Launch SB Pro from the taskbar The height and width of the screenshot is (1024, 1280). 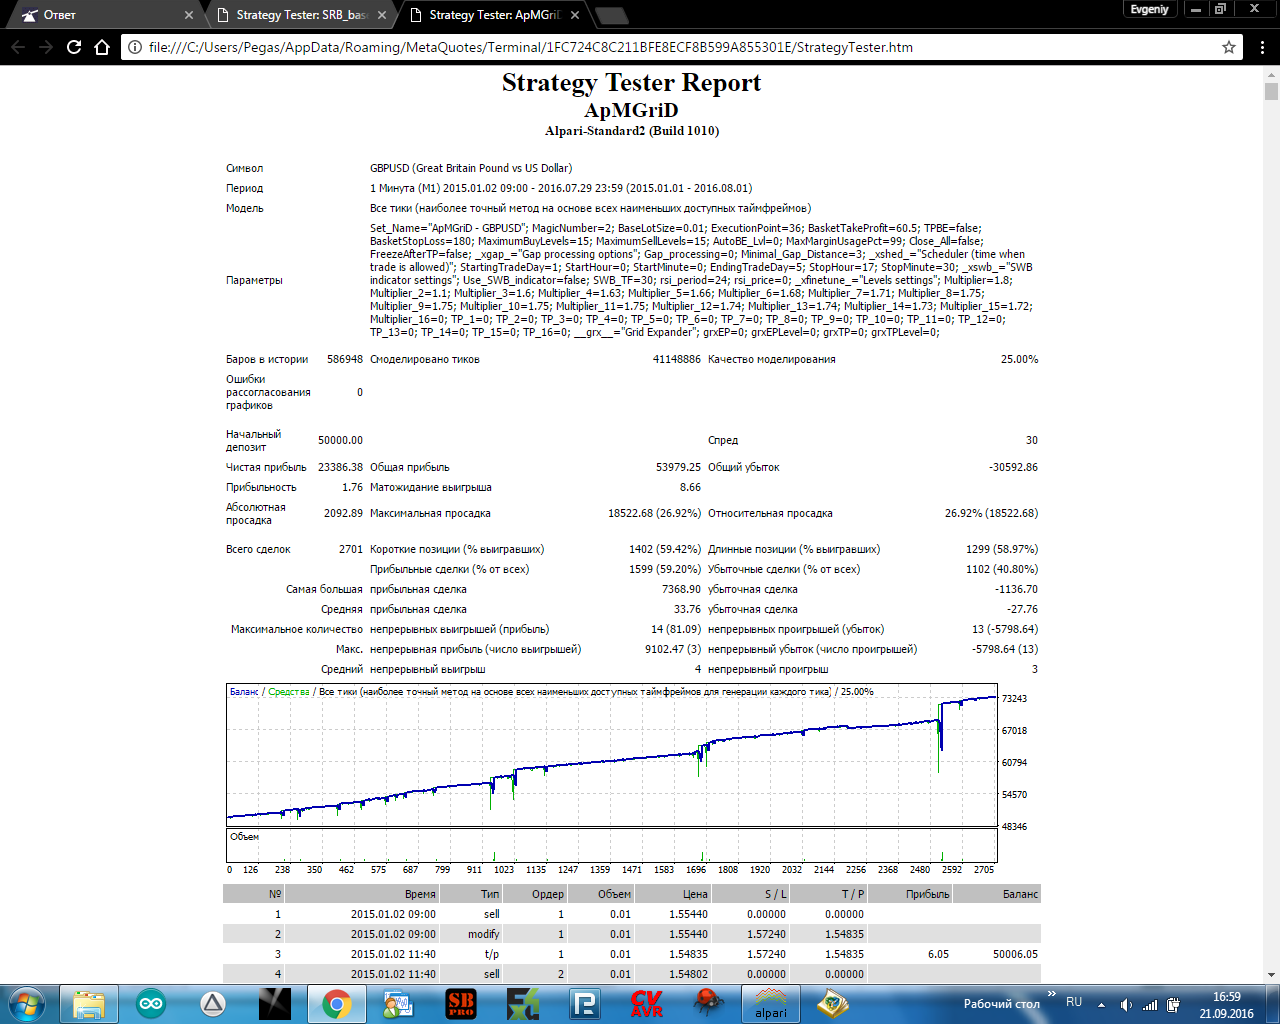[x=461, y=1003]
